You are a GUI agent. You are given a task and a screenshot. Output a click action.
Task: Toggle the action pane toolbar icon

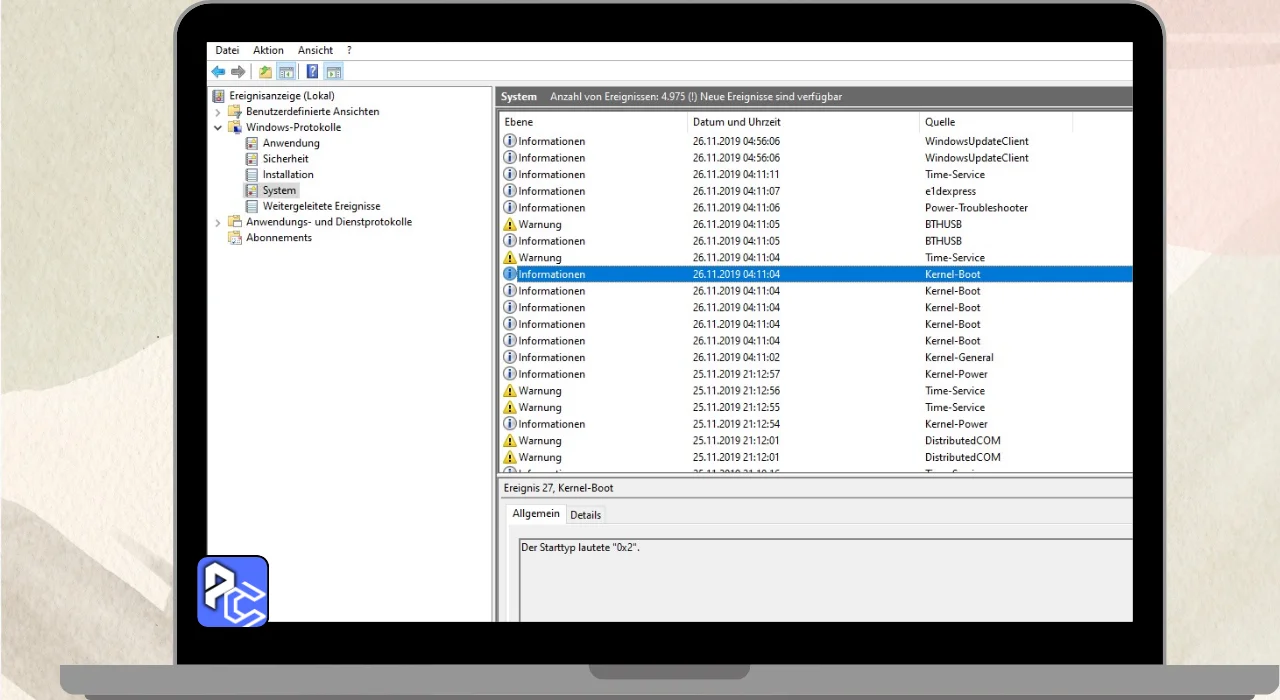pyautogui.click(x=334, y=72)
